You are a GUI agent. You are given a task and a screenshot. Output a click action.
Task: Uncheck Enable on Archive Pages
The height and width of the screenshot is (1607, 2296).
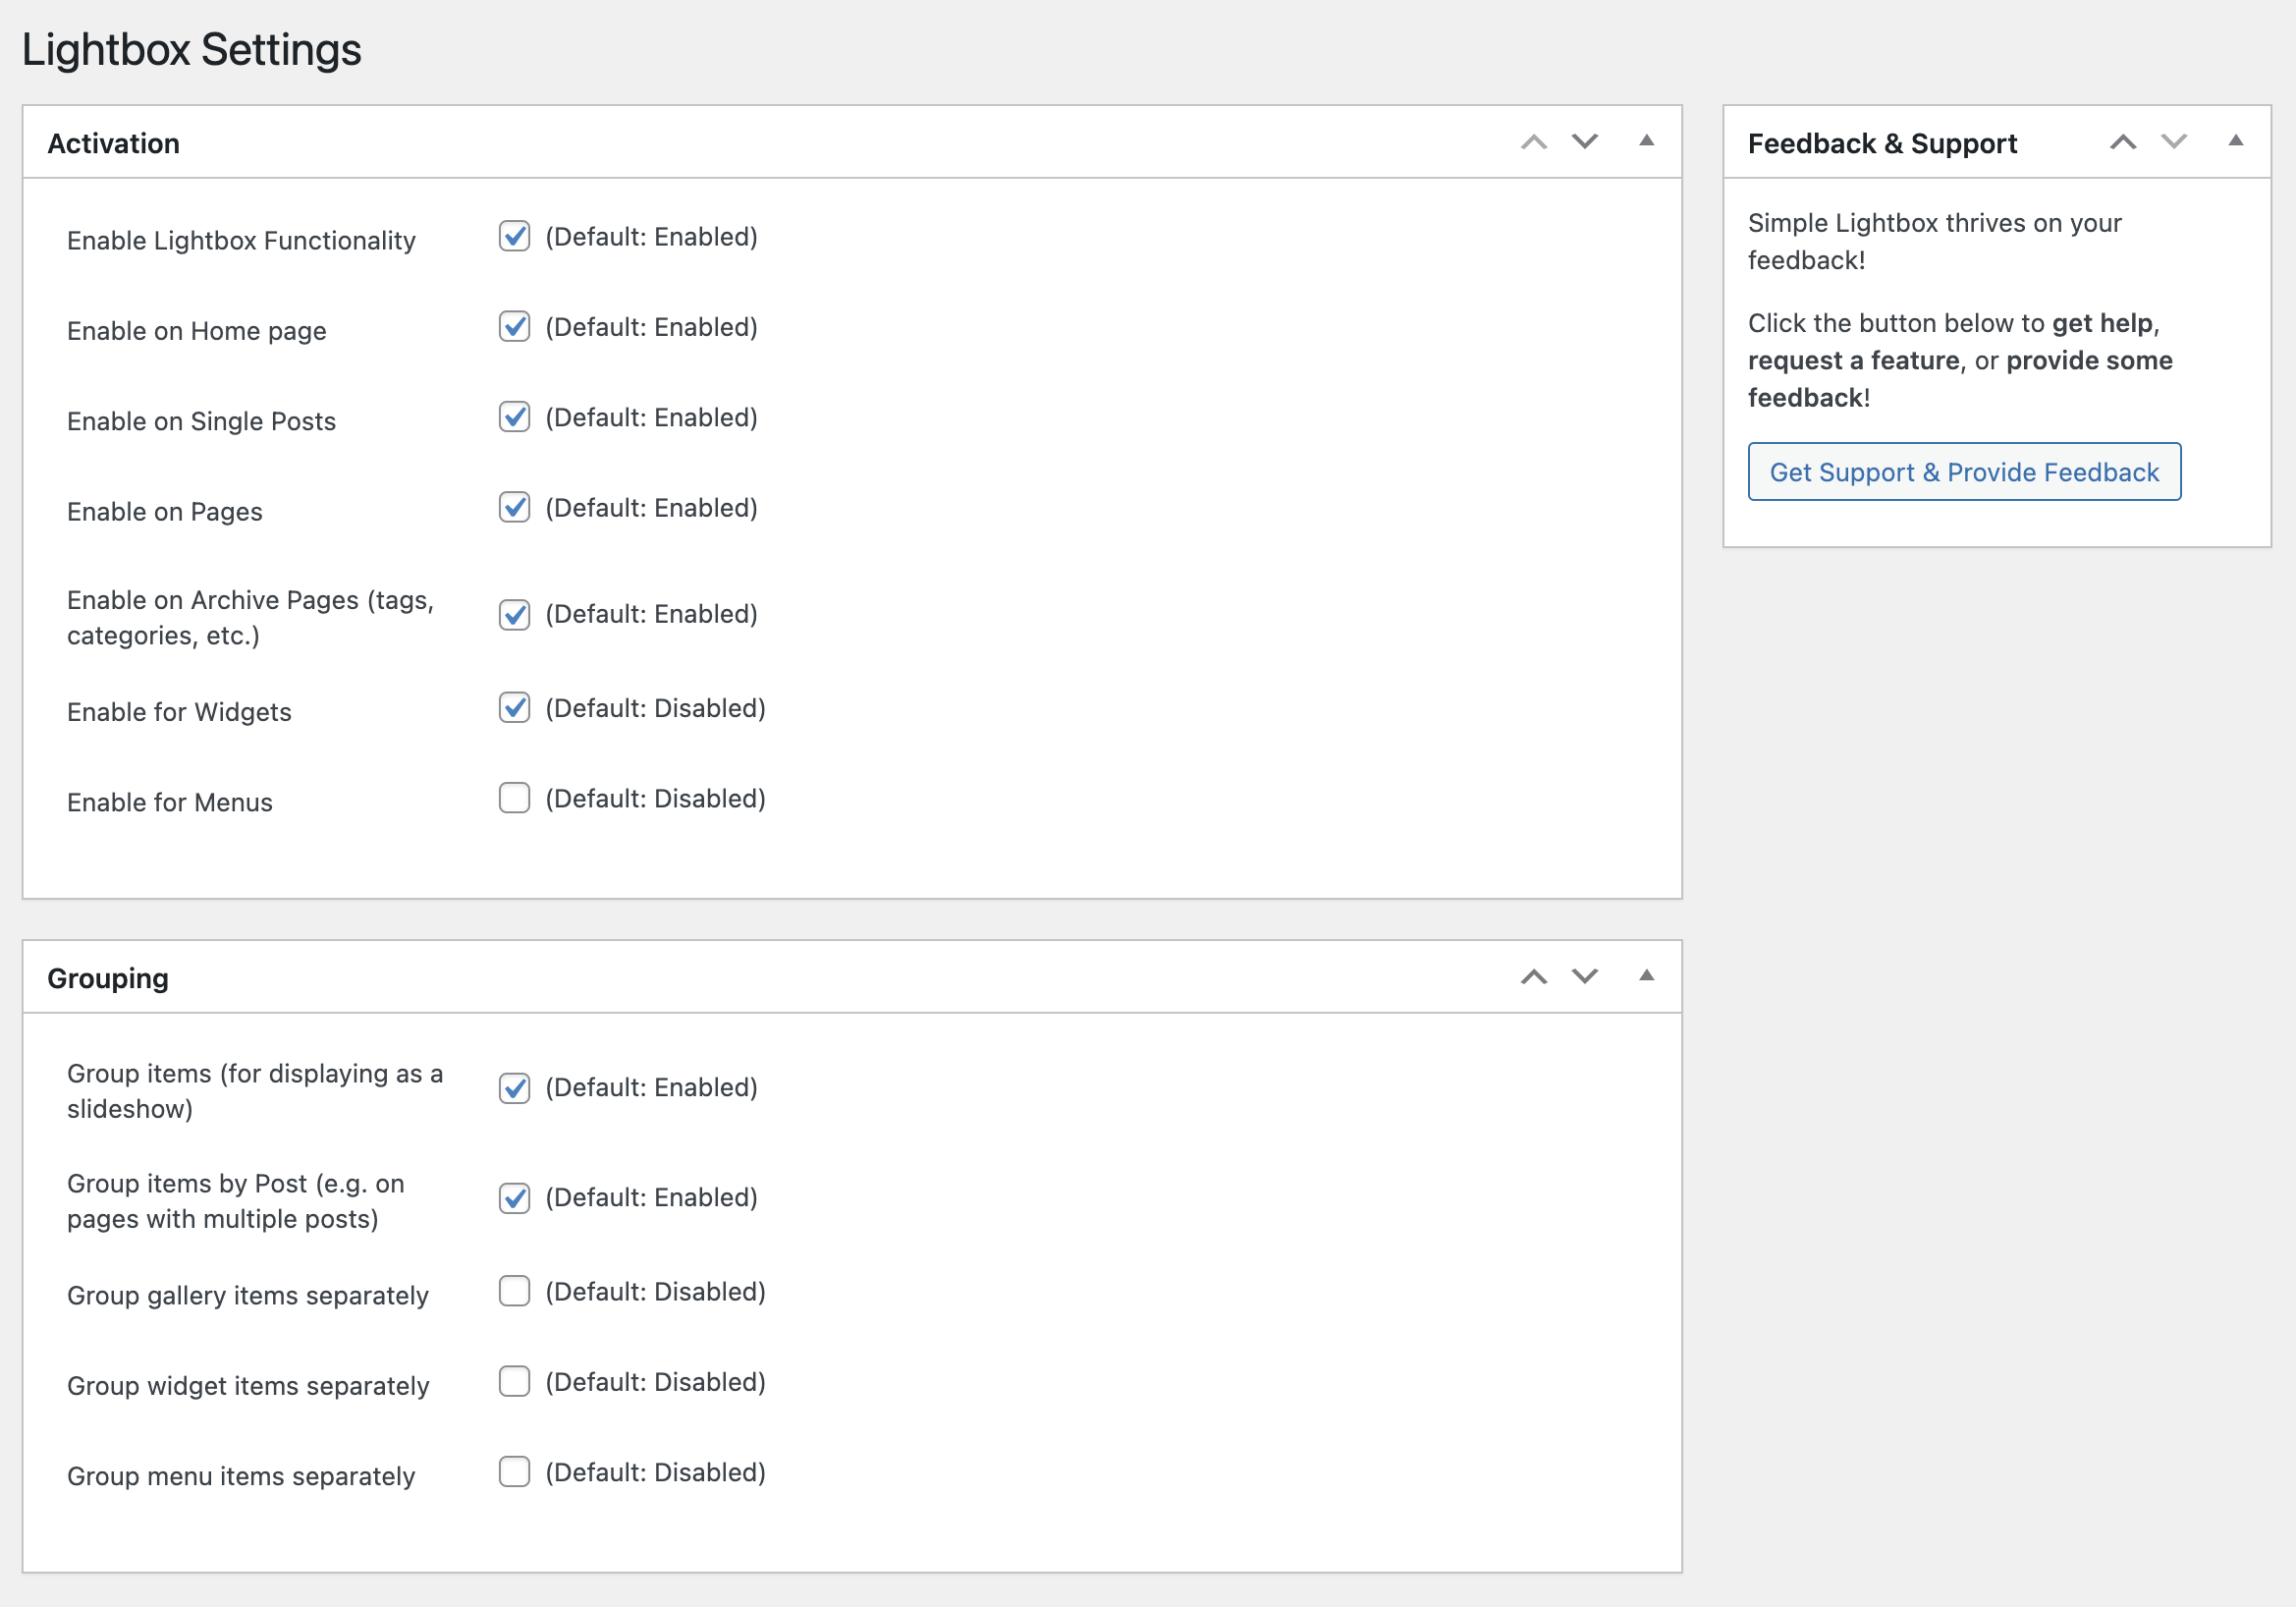click(514, 615)
